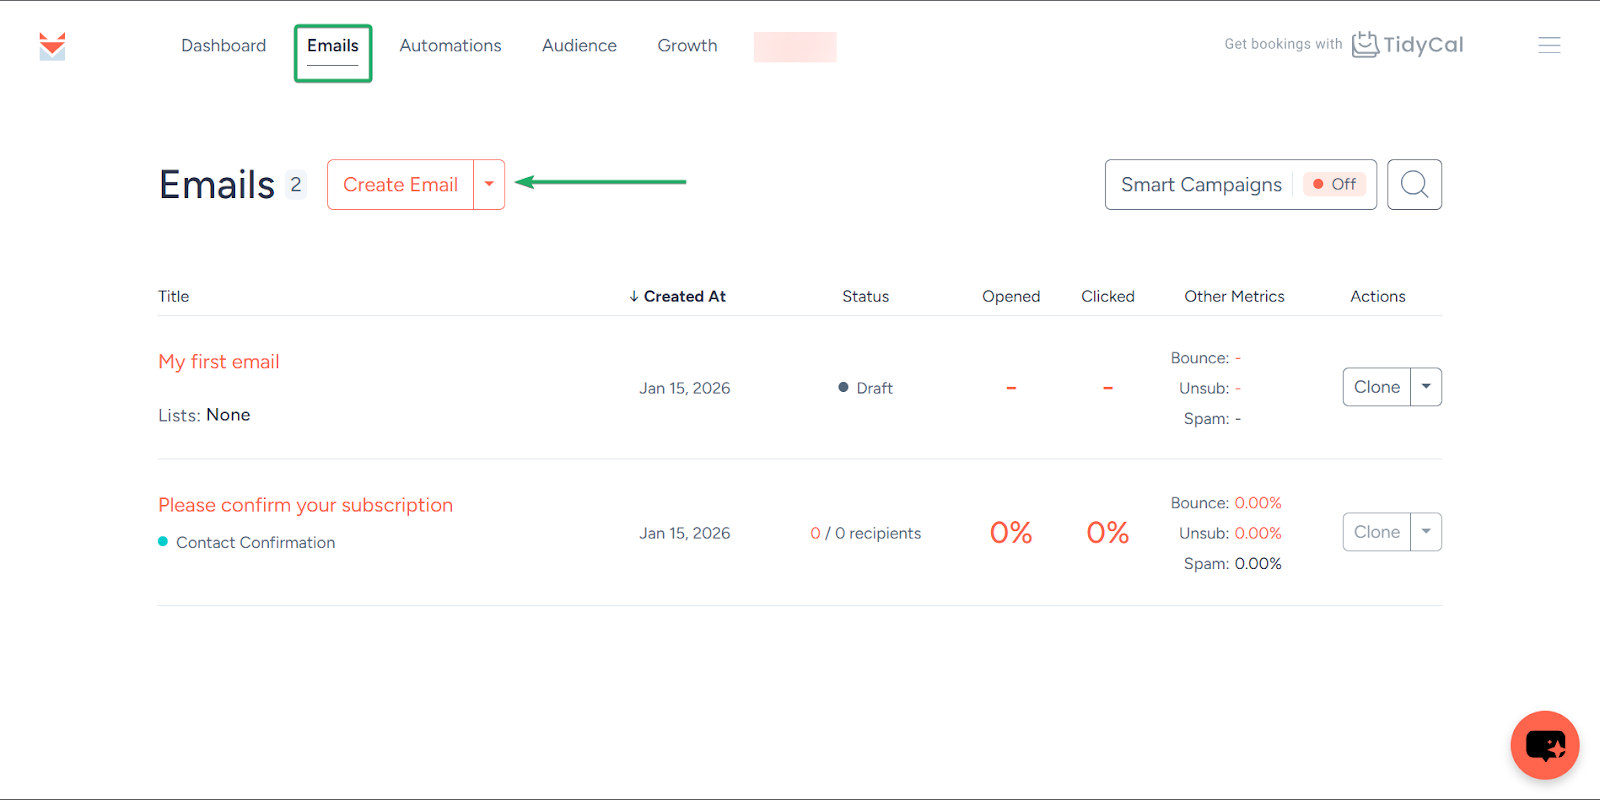Go to the Dashboard tab

223,45
